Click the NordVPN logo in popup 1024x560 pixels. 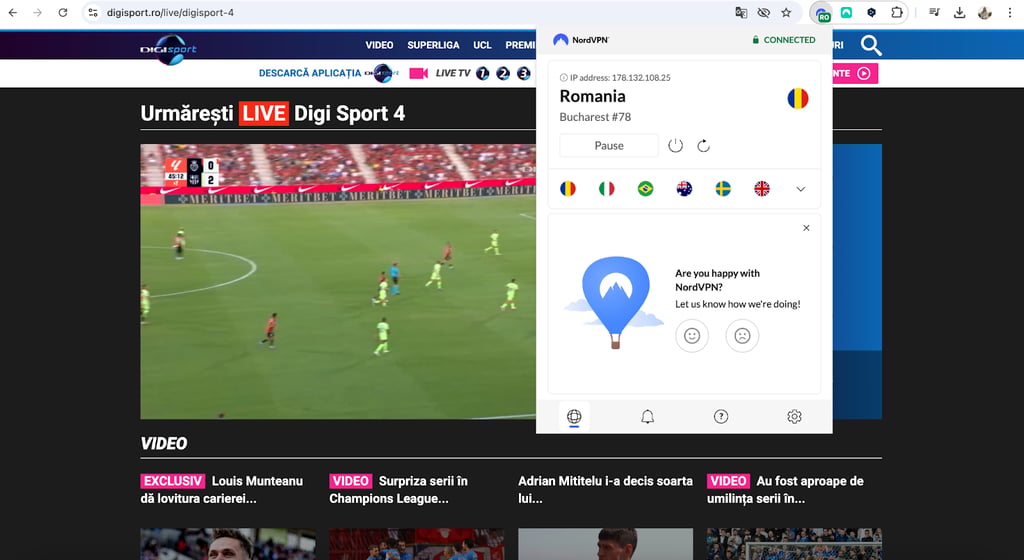[581, 40]
